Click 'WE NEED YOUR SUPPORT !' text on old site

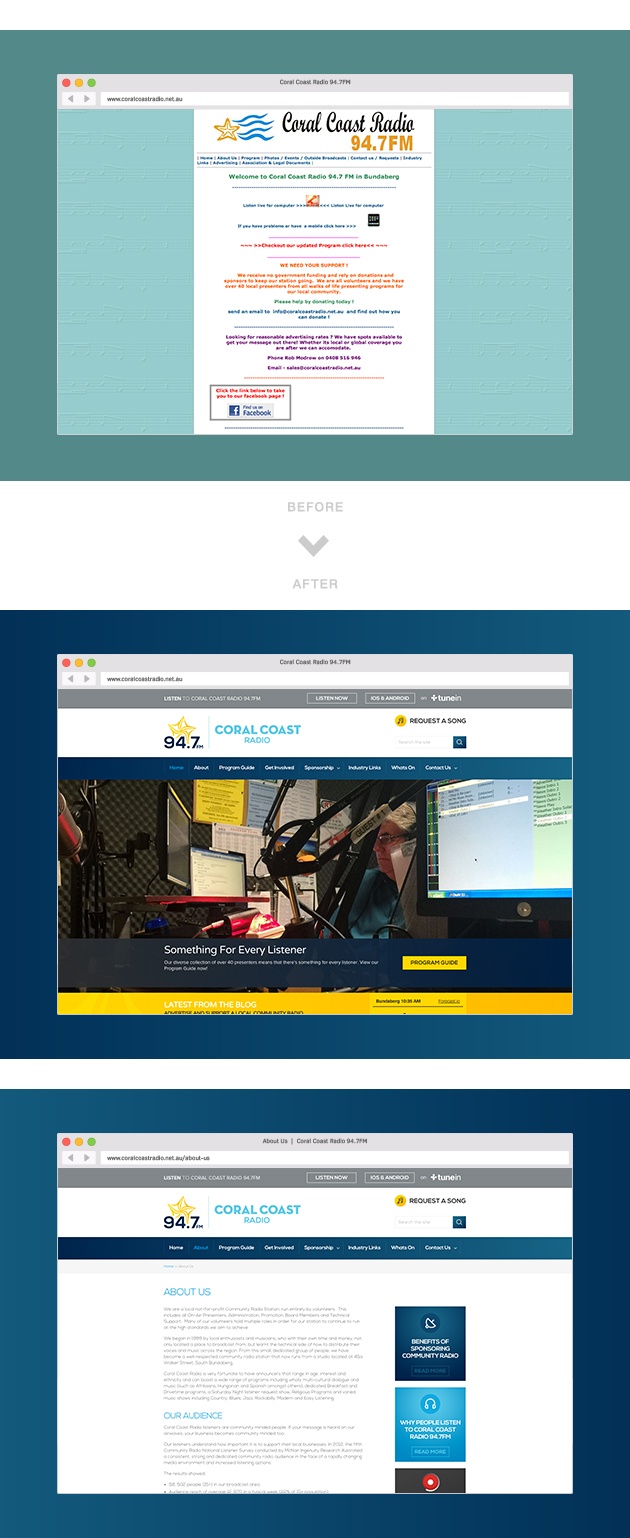pos(313,265)
